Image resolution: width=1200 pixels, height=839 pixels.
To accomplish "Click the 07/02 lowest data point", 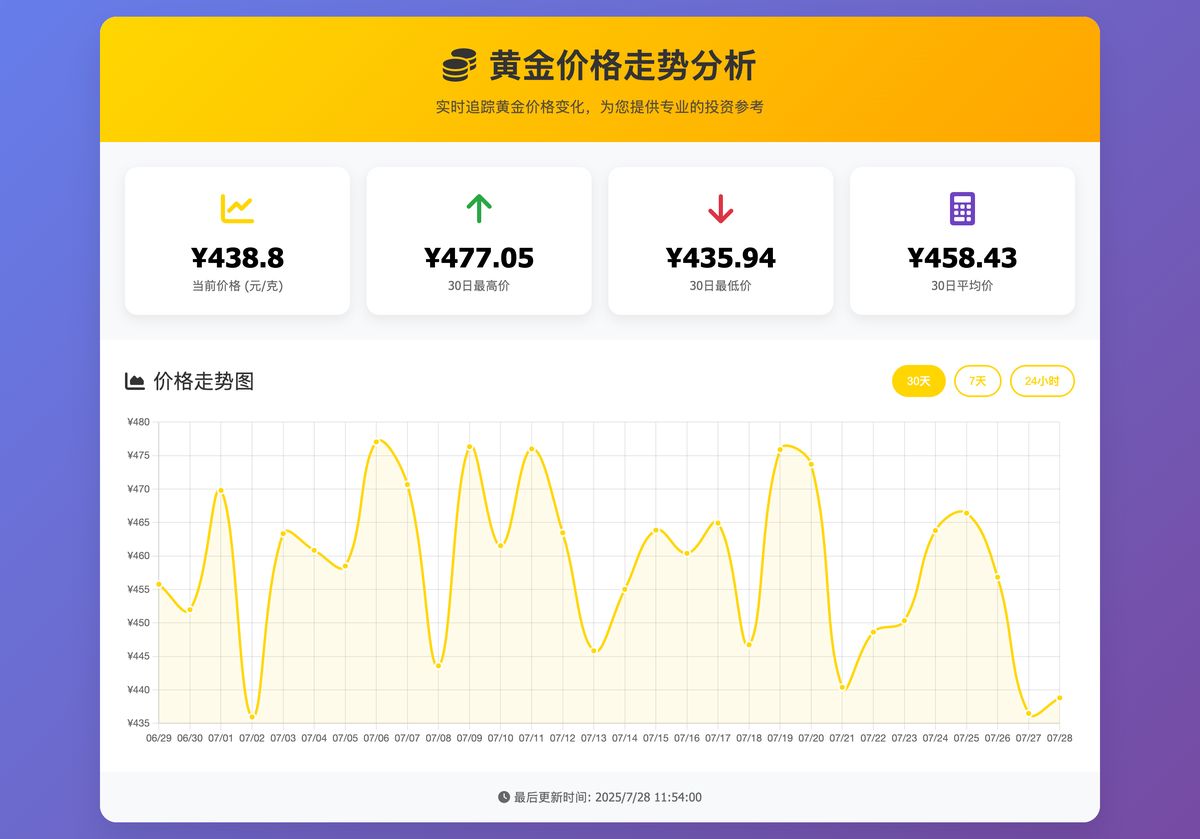I will coord(252,717).
